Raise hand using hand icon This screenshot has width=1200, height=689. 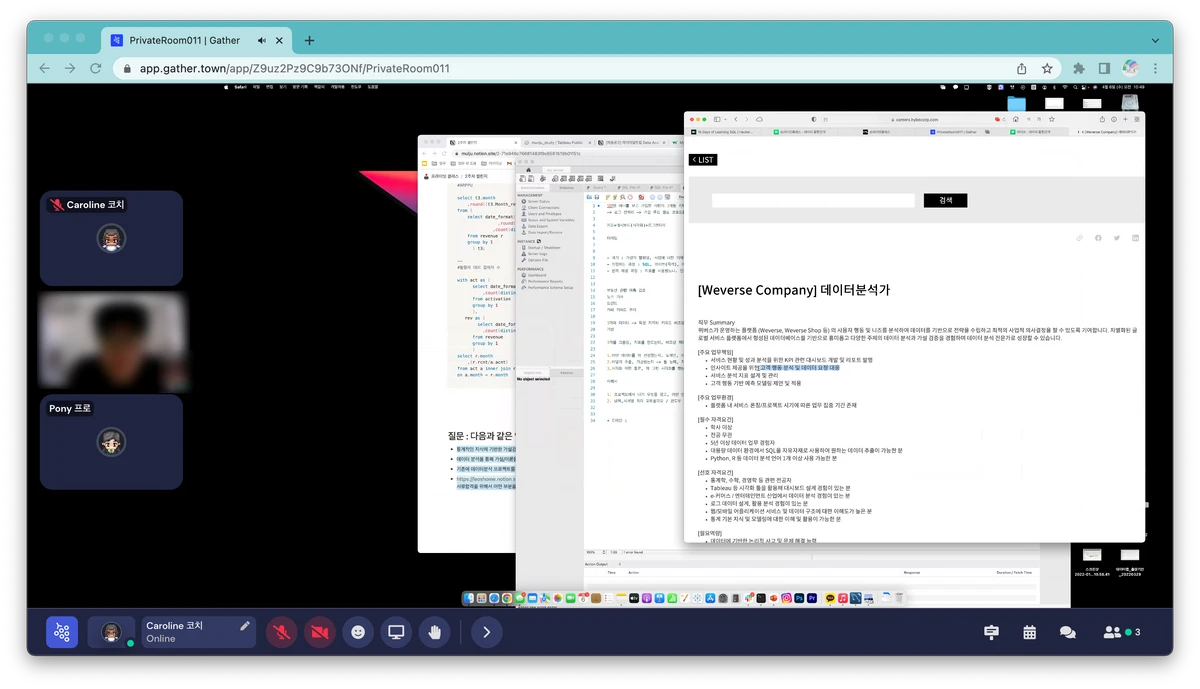pyautogui.click(x=434, y=632)
